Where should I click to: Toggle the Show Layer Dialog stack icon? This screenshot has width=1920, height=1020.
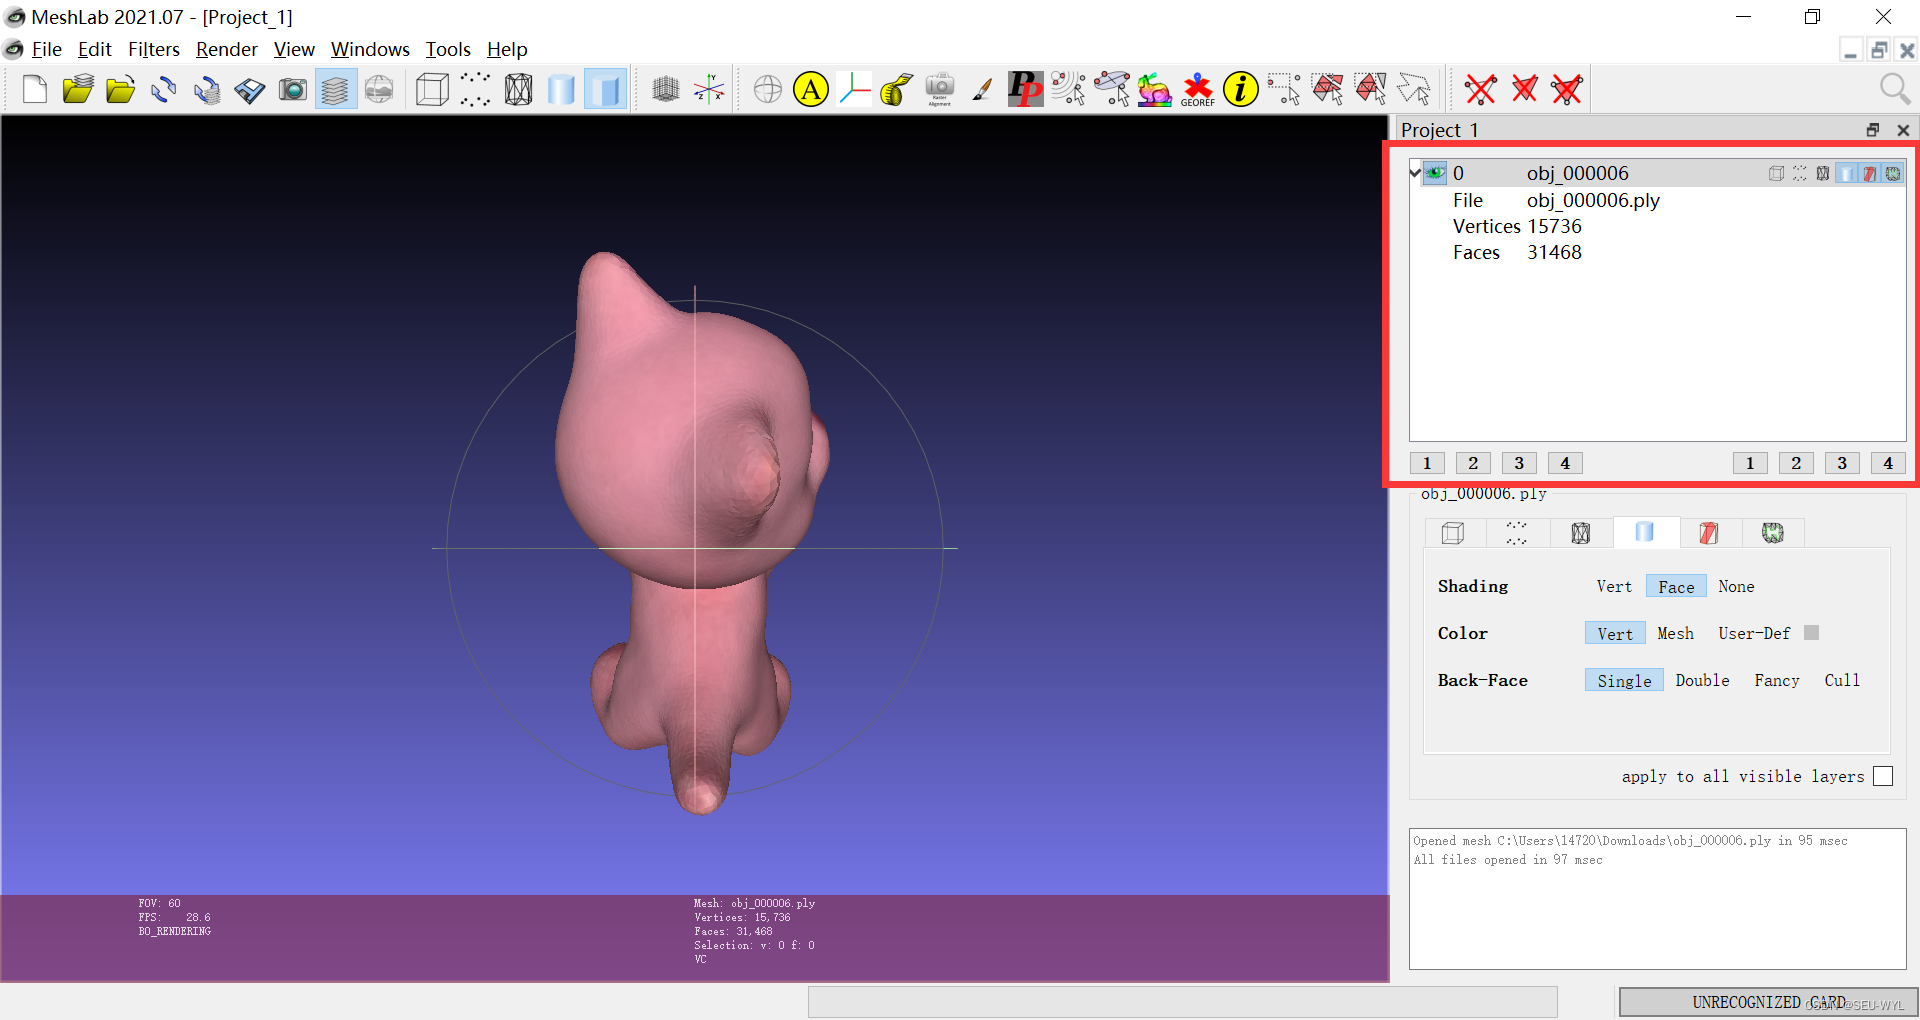336,90
